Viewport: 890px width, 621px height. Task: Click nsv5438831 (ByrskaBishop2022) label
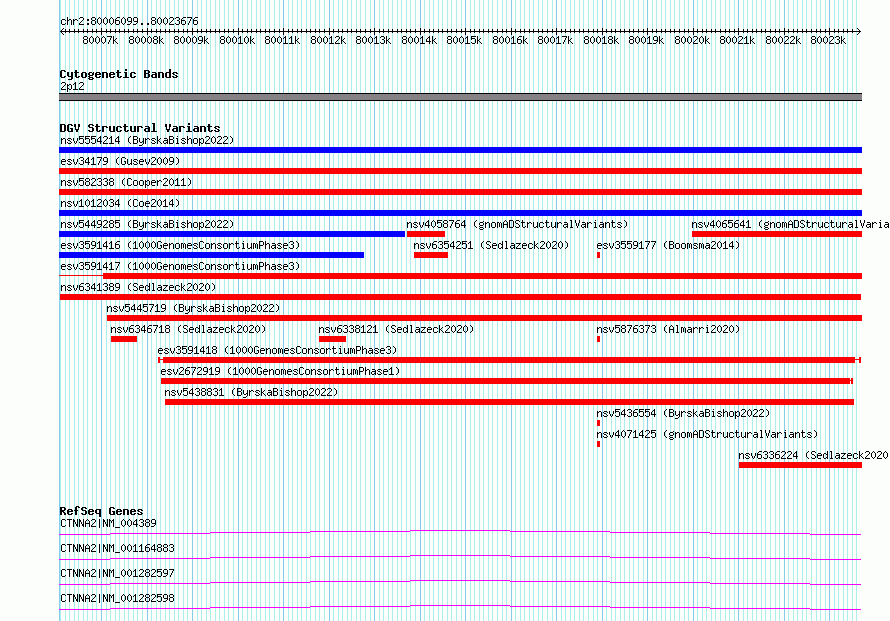point(251,392)
